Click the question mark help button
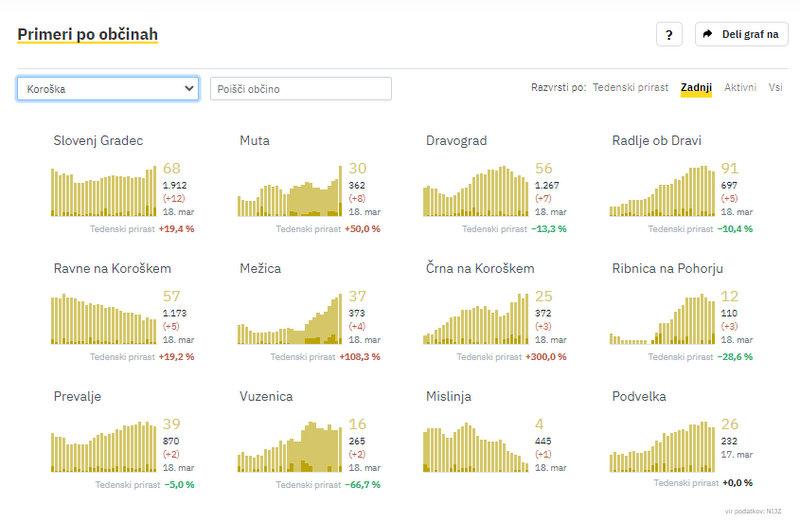This screenshot has width=800, height=523. click(x=669, y=34)
